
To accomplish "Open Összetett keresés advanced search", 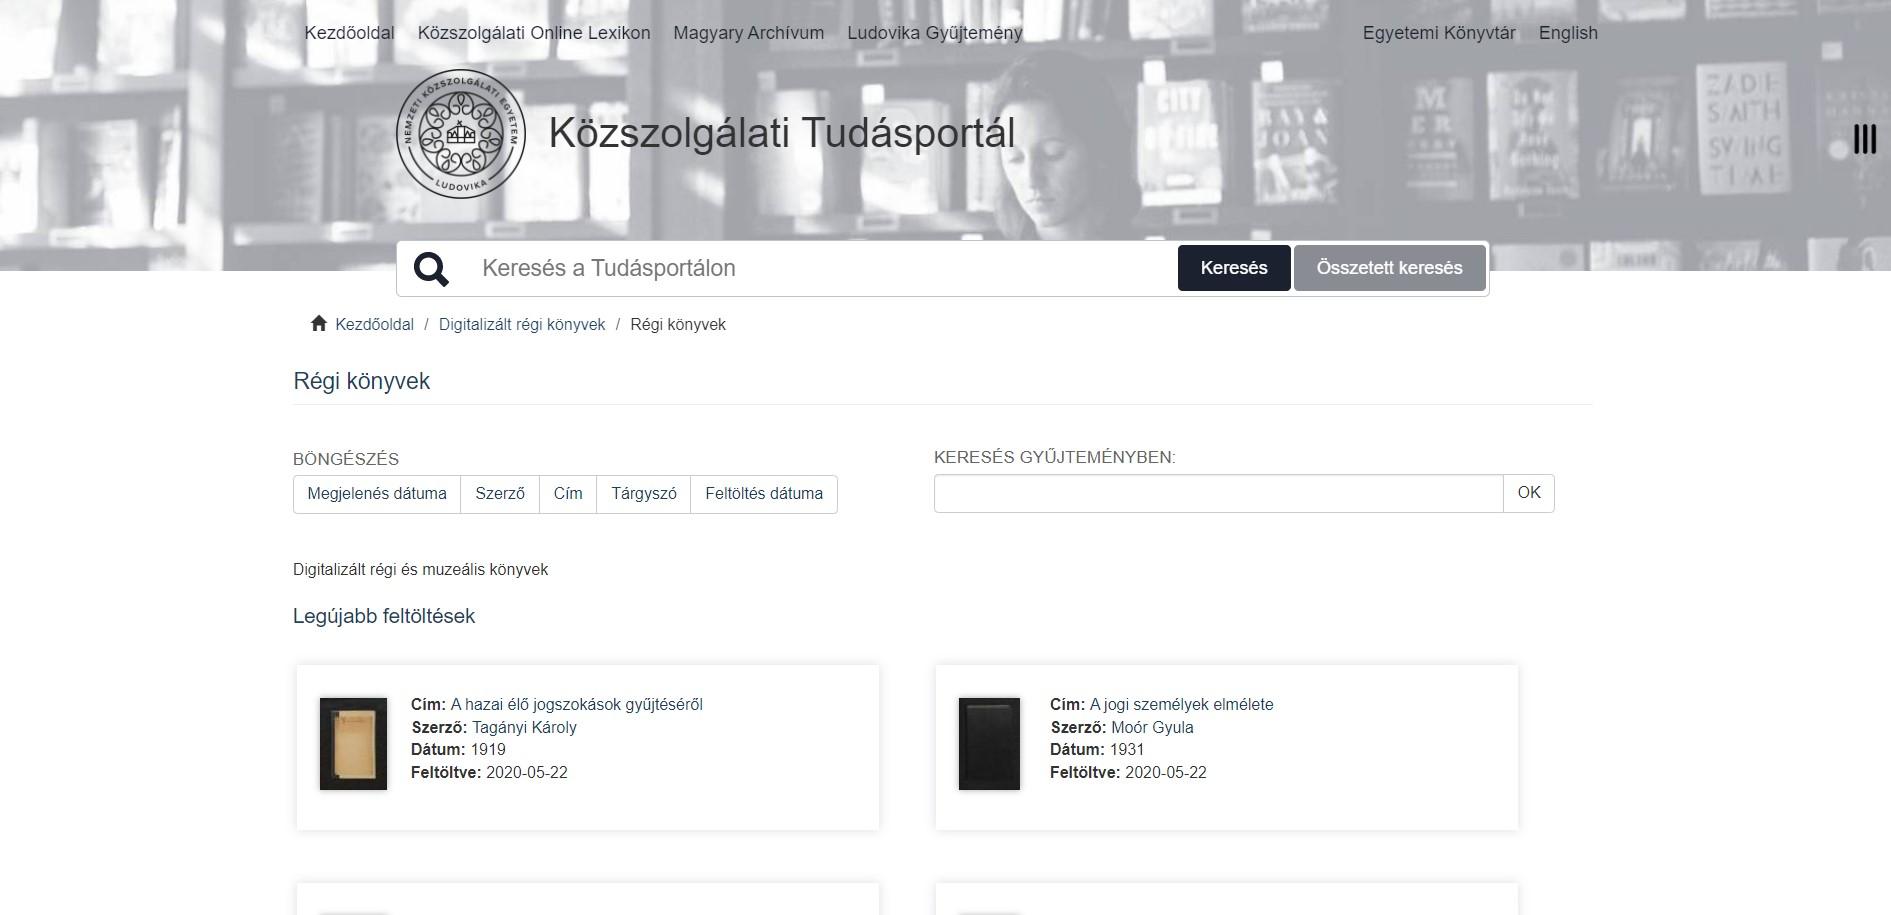I will pos(1389,268).
